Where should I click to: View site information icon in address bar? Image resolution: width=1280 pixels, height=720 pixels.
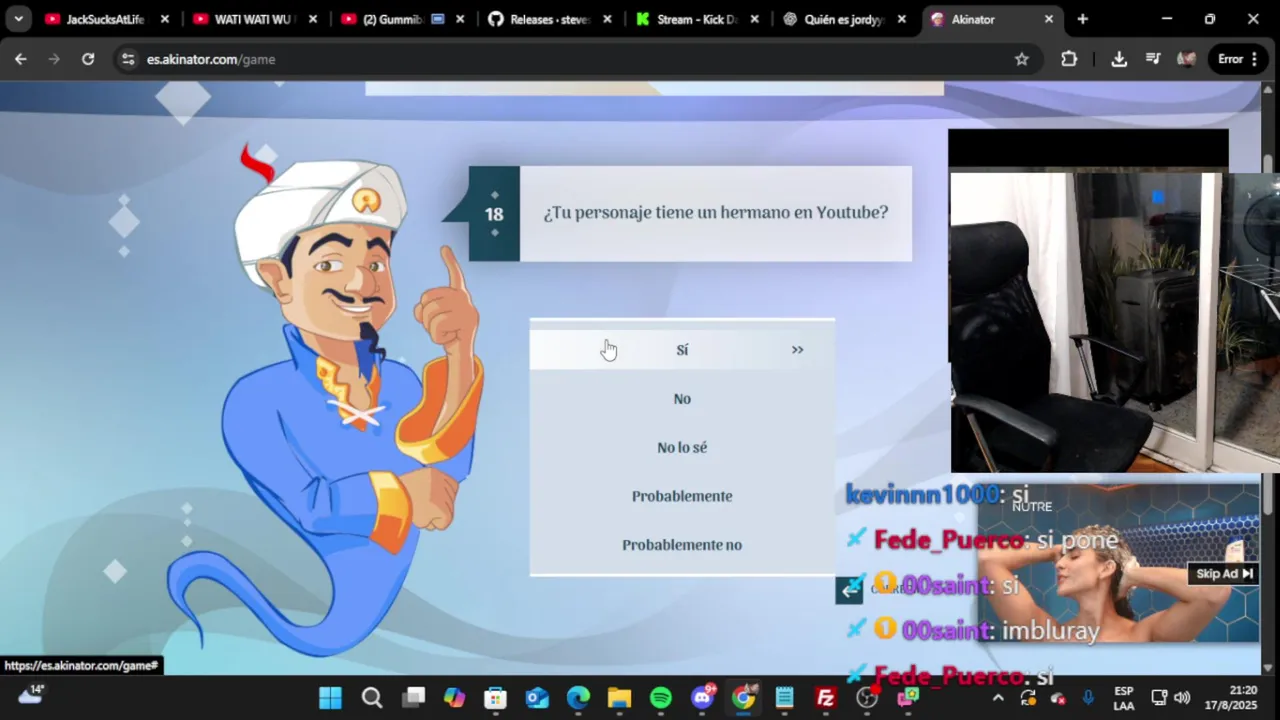point(127,59)
